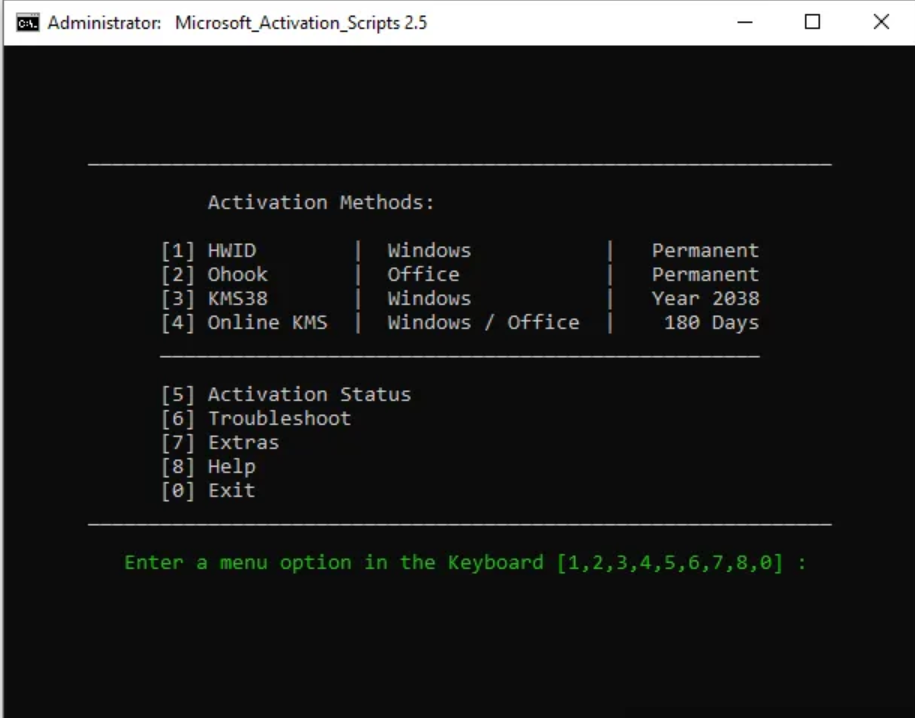Open the [5] Activation Status item
Image resolution: width=915 pixels, height=718 pixels.
[x=286, y=395]
